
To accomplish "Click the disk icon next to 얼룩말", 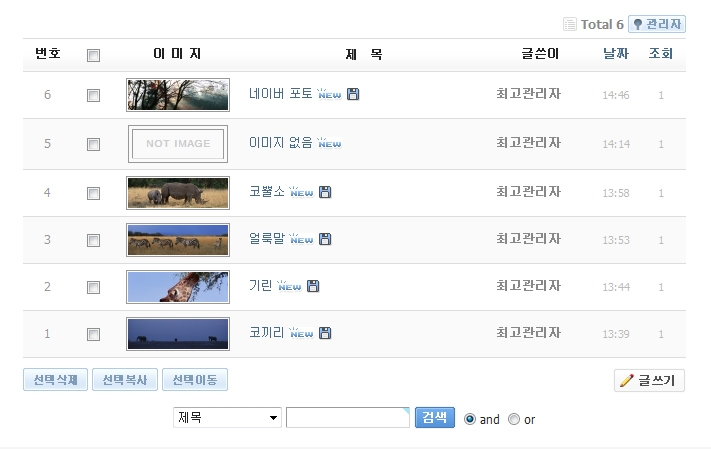I will click(325, 239).
